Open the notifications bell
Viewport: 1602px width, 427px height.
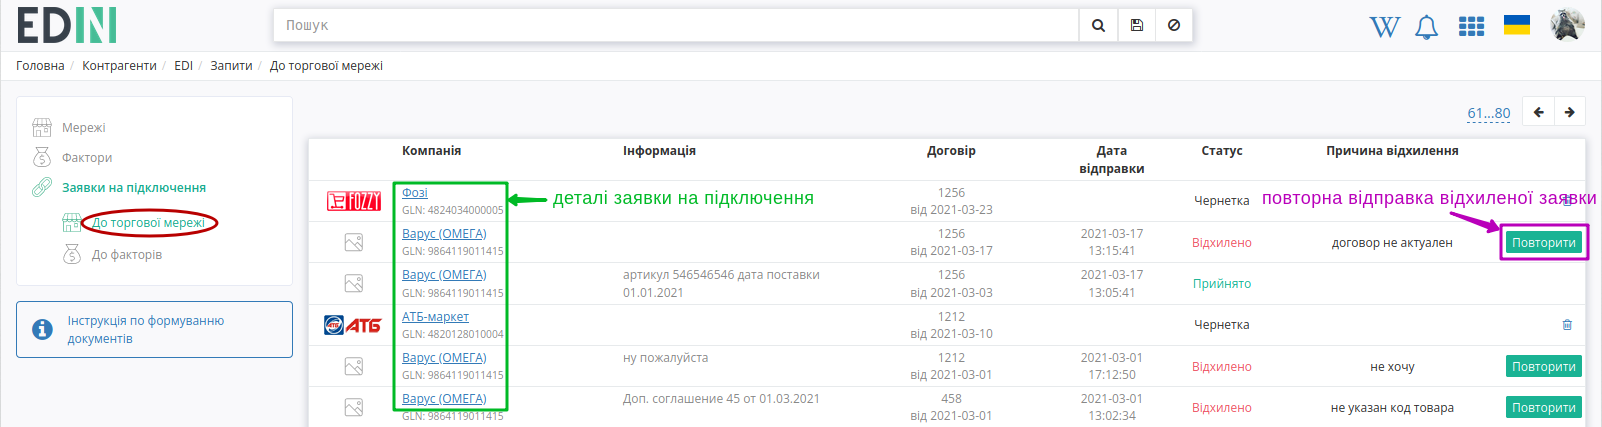(1427, 27)
